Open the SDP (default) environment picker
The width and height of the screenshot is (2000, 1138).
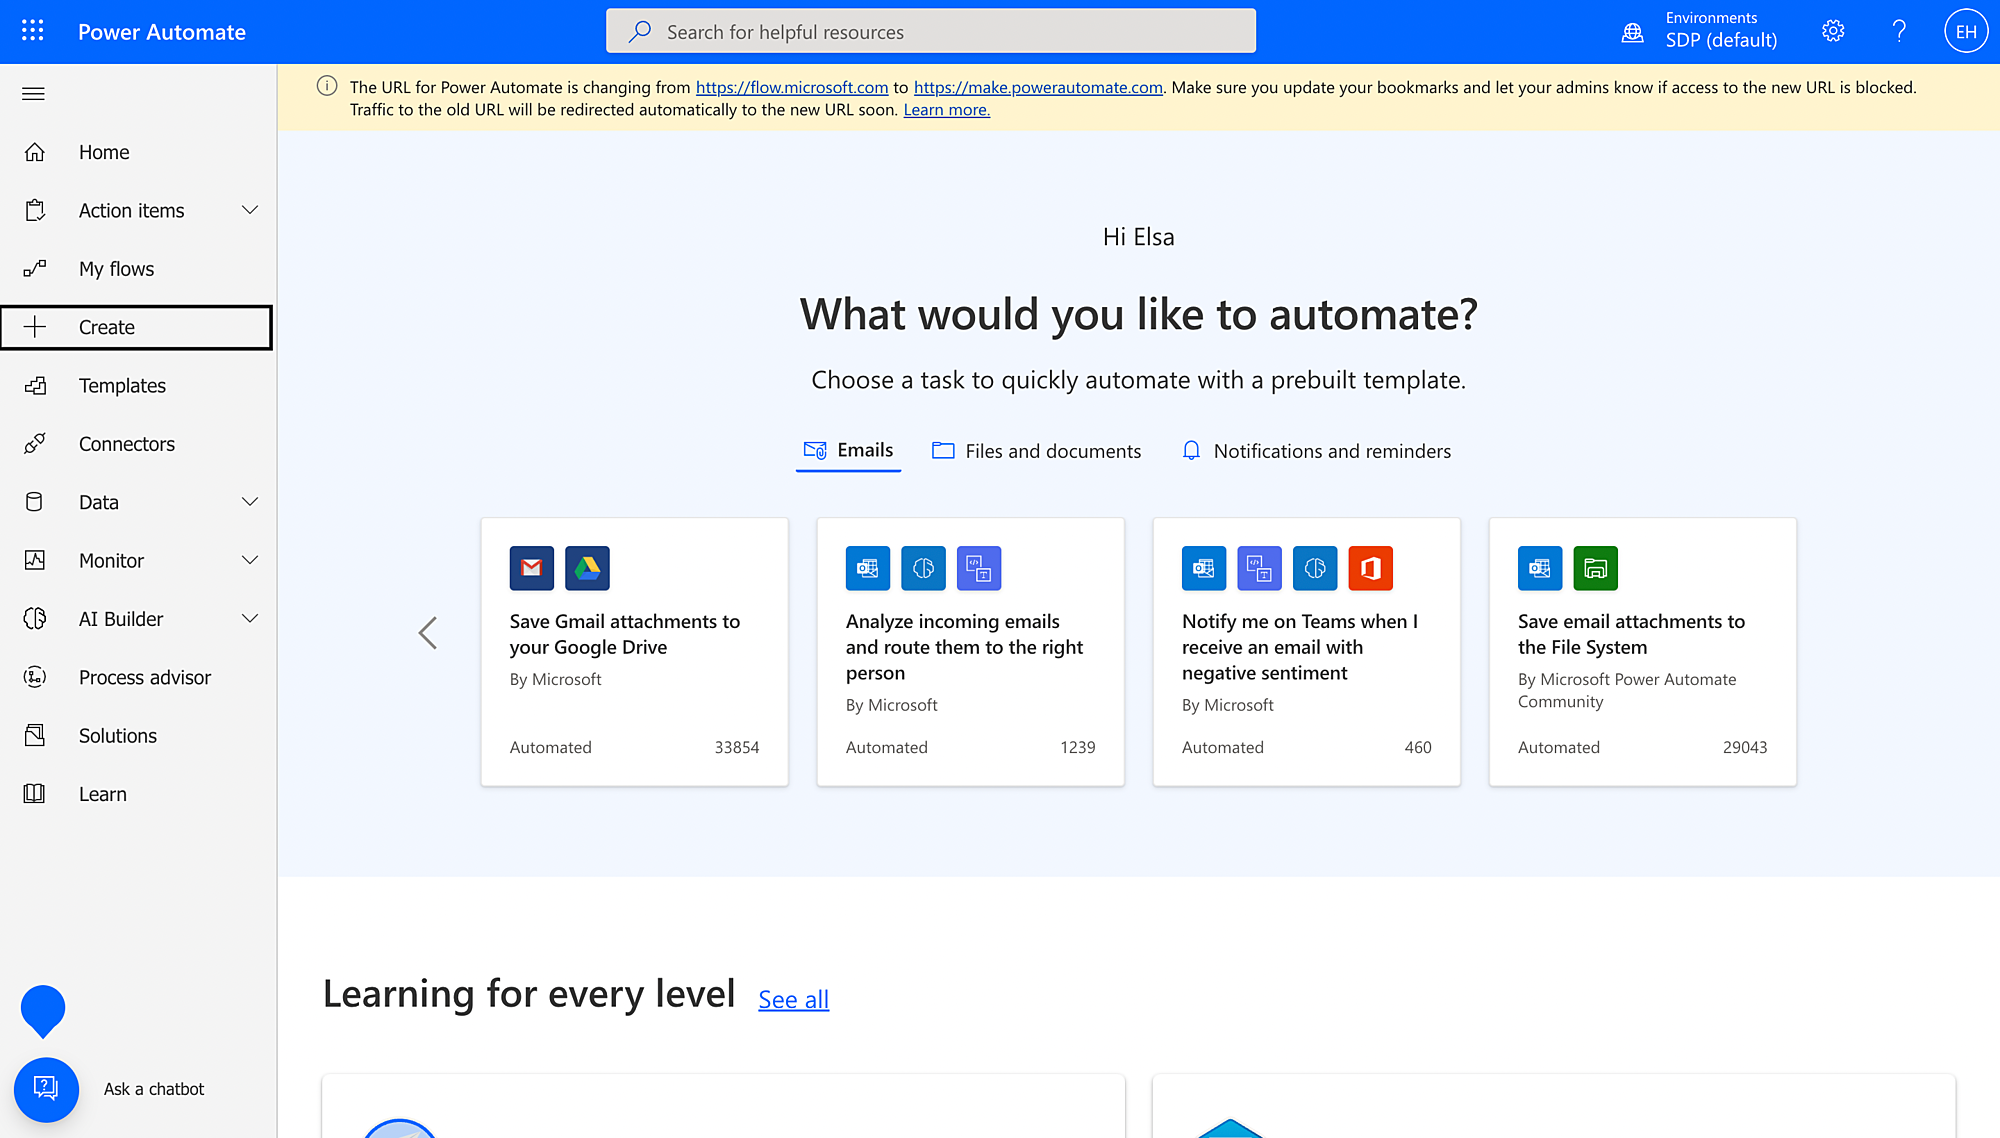point(1721,40)
